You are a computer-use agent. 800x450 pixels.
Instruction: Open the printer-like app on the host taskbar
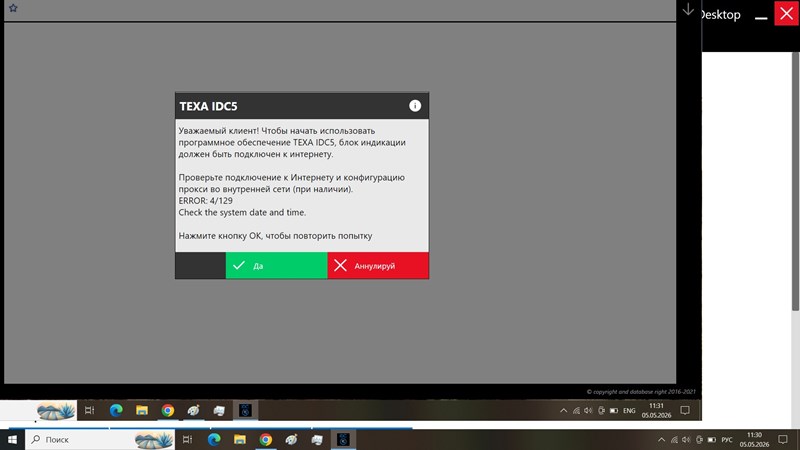click(317, 439)
